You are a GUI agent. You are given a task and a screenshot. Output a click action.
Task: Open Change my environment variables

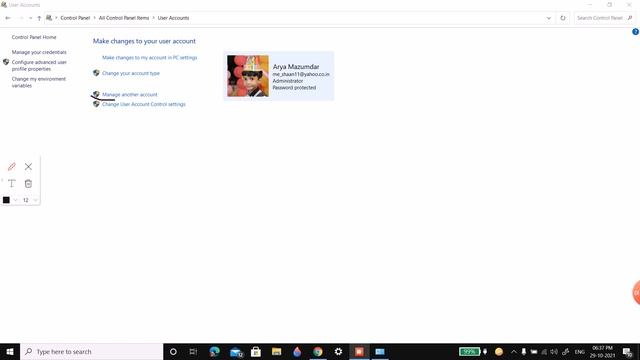pyautogui.click(x=38, y=82)
